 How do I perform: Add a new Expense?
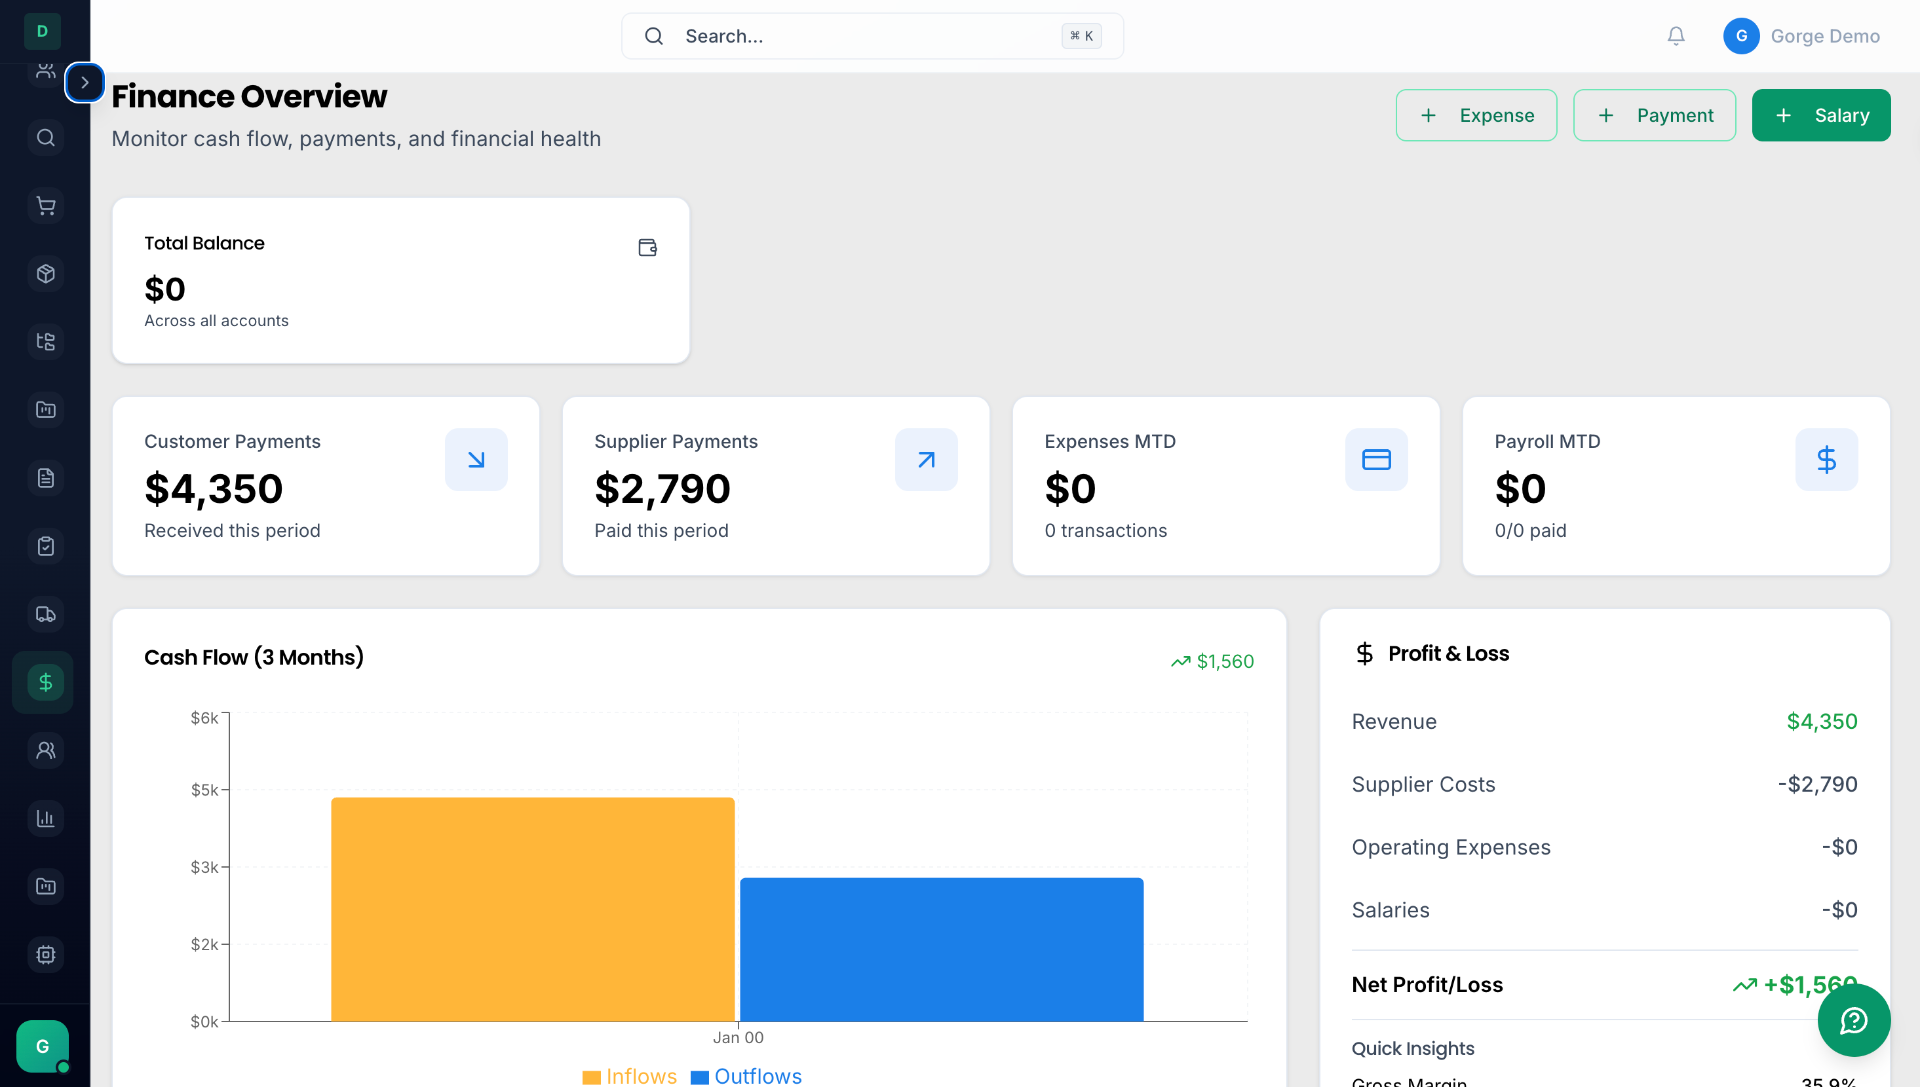(x=1476, y=115)
